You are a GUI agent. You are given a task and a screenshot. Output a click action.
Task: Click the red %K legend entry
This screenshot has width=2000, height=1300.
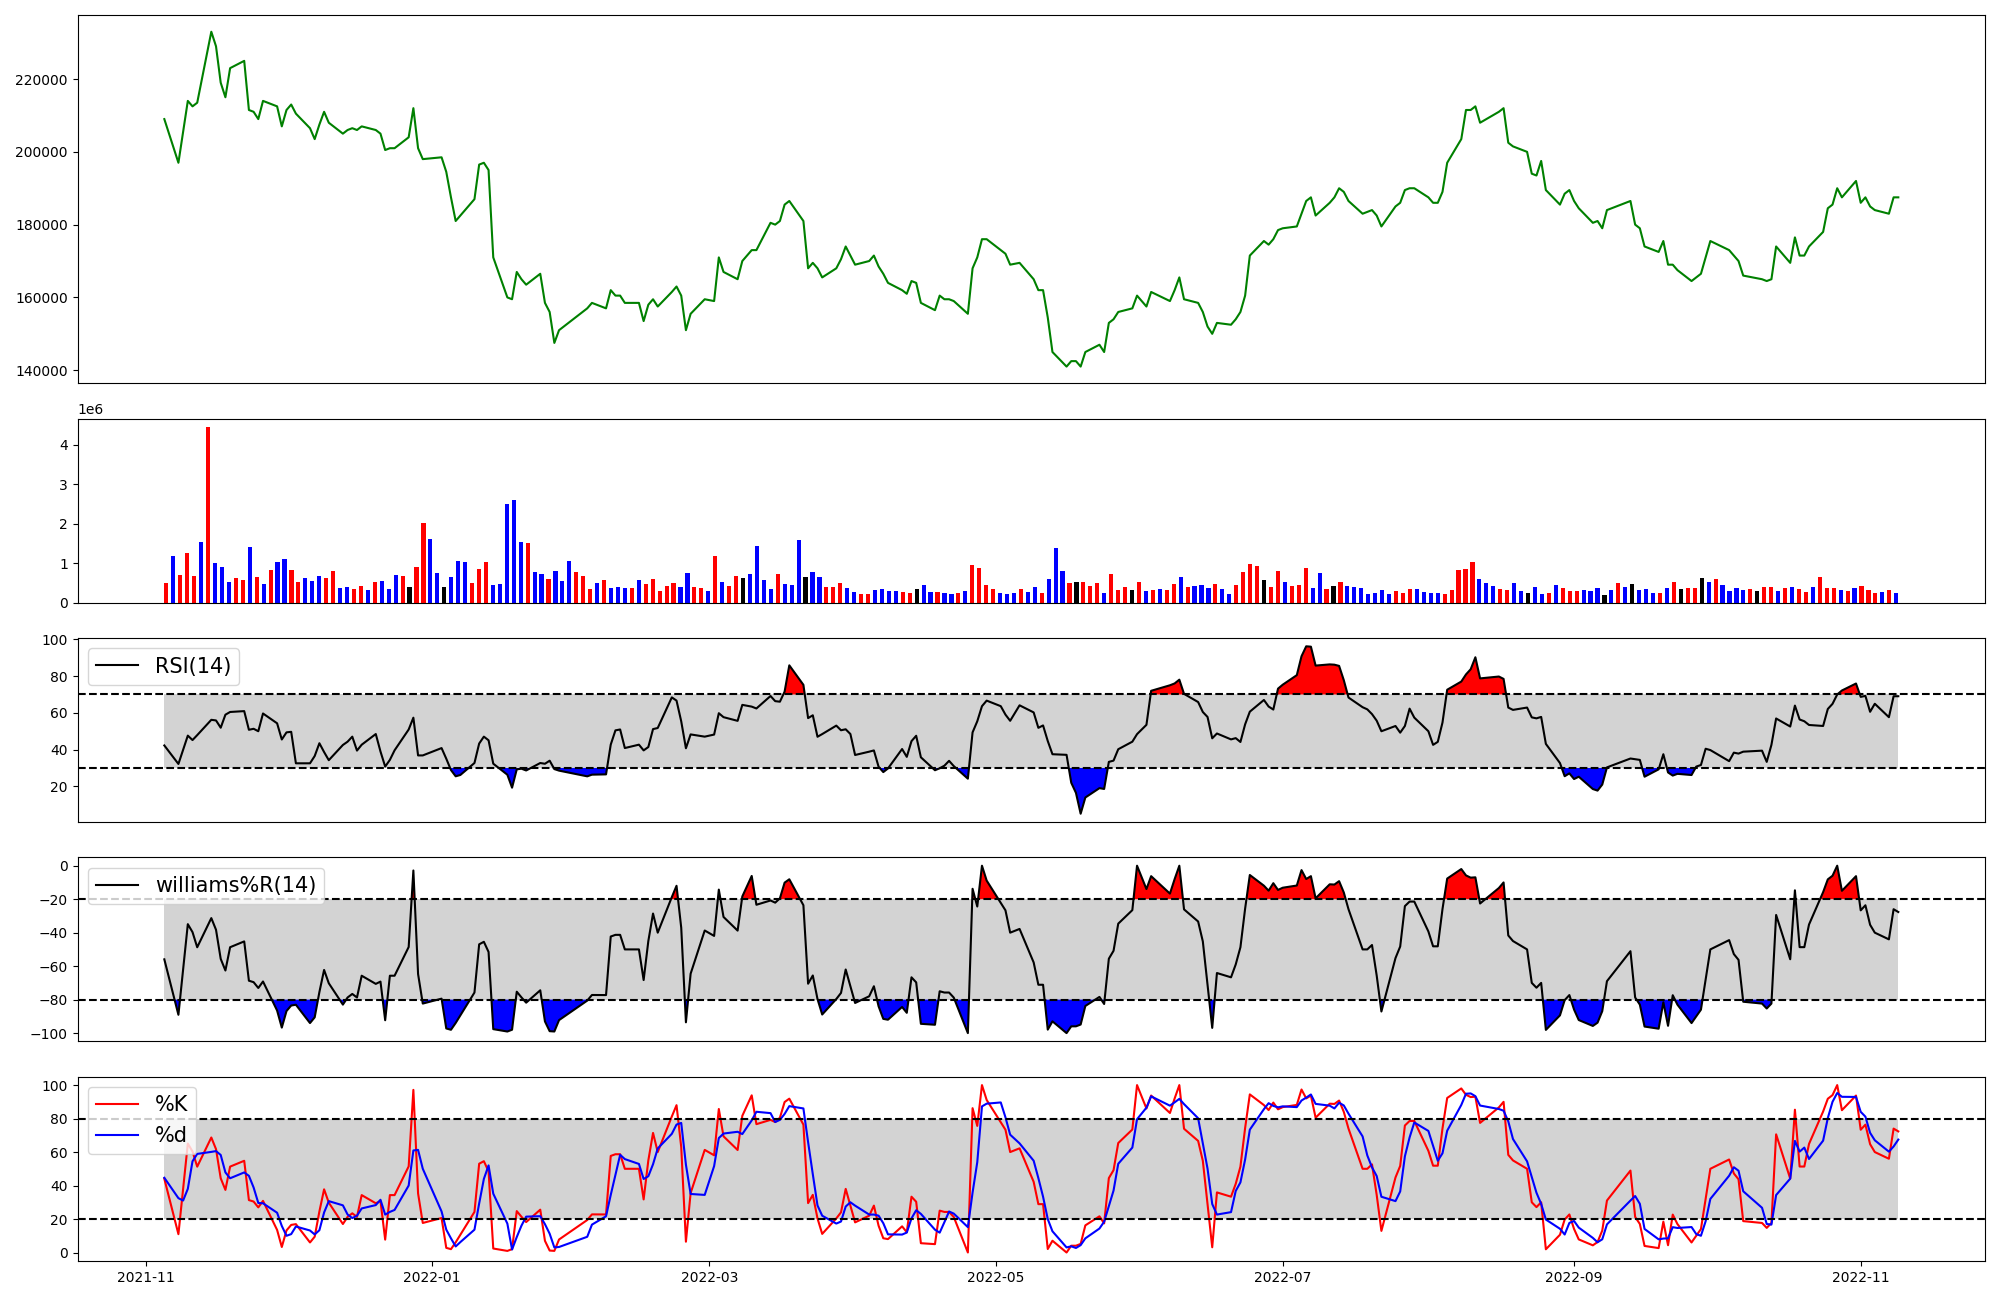tap(171, 1104)
